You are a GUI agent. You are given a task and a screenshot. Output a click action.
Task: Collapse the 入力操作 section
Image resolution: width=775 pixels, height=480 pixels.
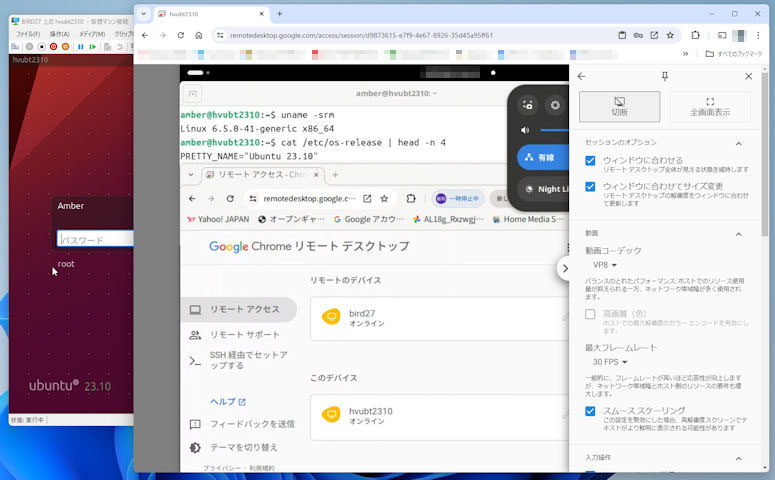[738, 459]
